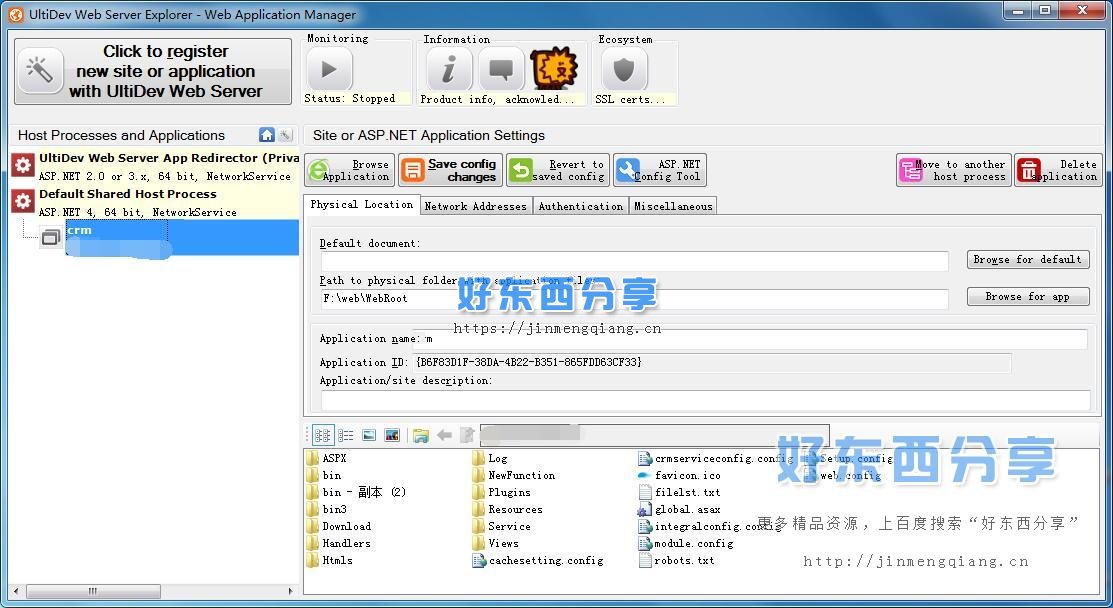Screen dimensions: 1113x608
Task: Click the wand icon beside the home icon
Action: pyautogui.click(x=285, y=135)
